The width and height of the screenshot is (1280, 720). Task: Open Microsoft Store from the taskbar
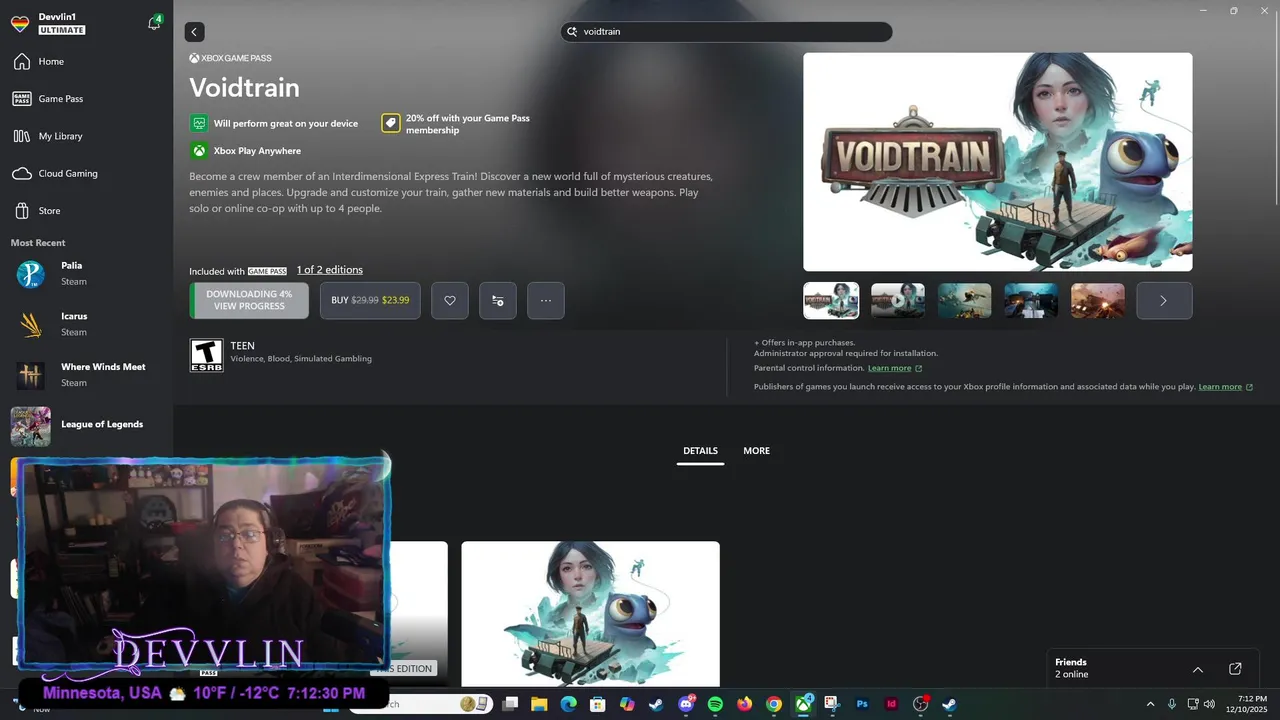click(x=598, y=704)
